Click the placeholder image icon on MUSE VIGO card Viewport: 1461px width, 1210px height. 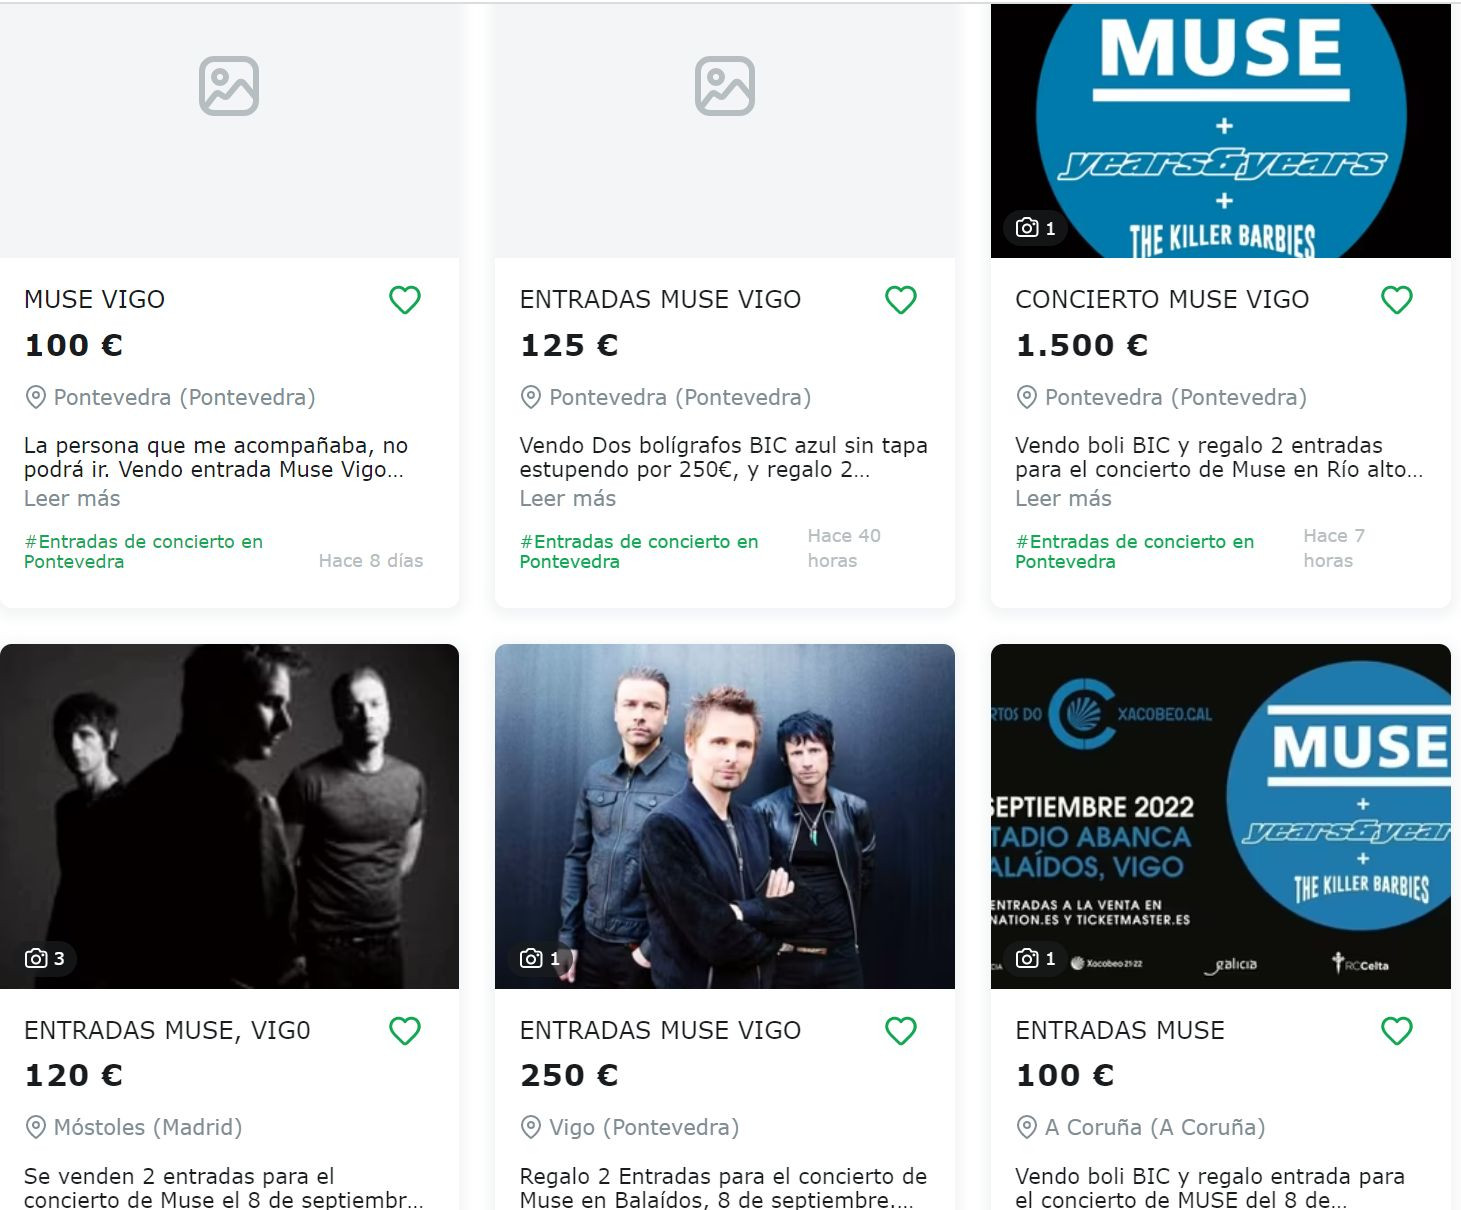click(228, 87)
